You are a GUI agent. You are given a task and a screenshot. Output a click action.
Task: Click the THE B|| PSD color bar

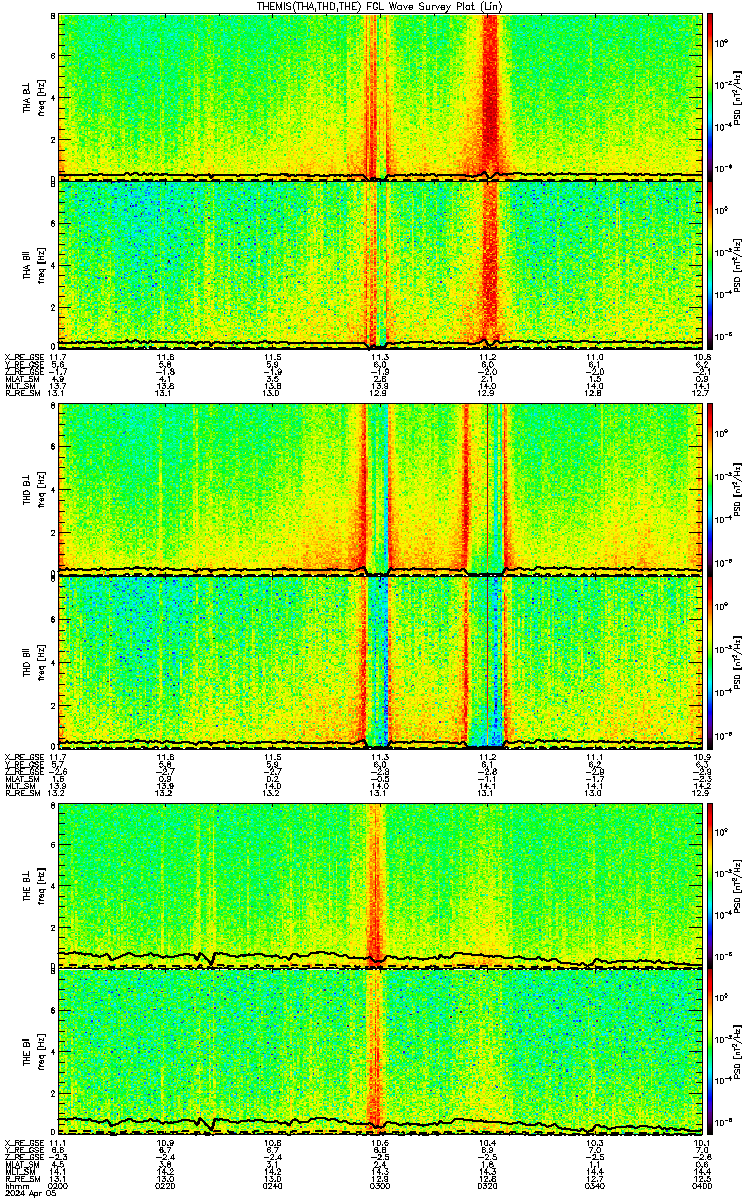tap(710, 1050)
